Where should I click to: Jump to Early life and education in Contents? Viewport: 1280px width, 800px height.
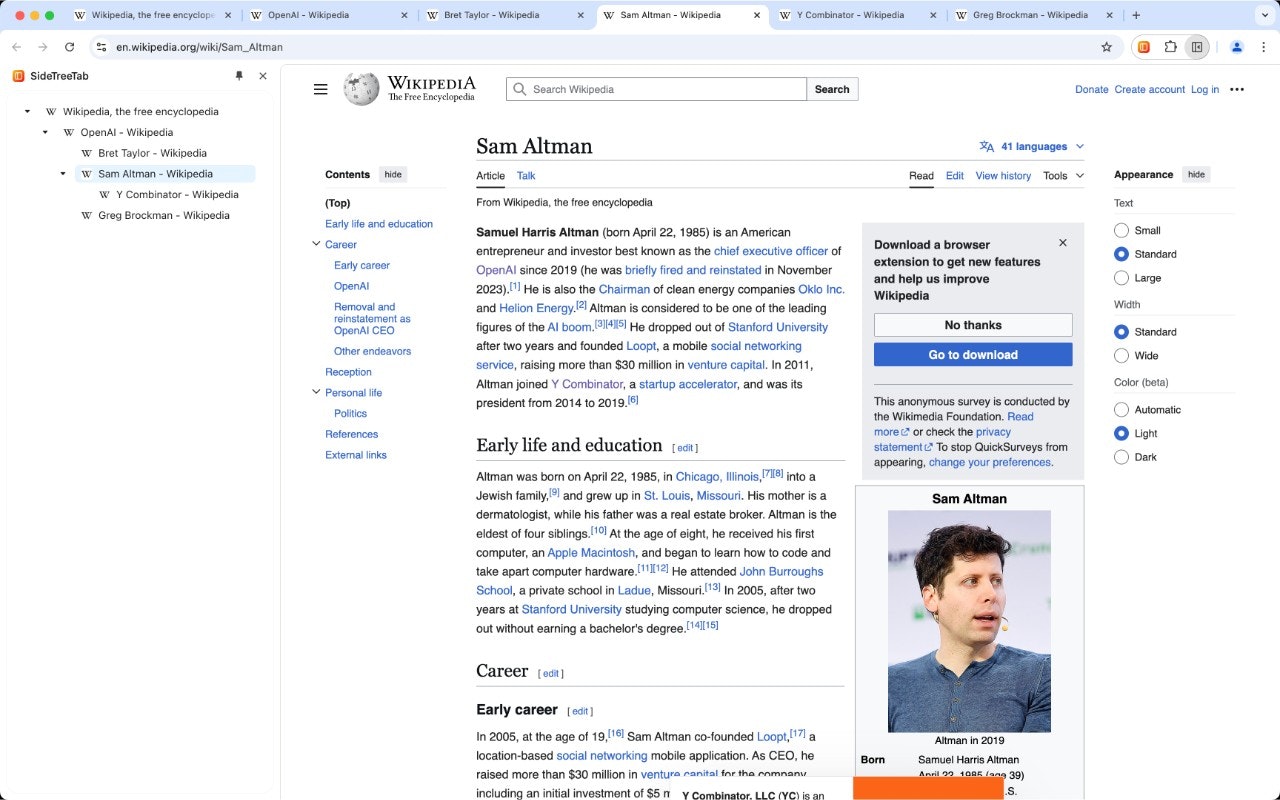click(x=379, y=224)
